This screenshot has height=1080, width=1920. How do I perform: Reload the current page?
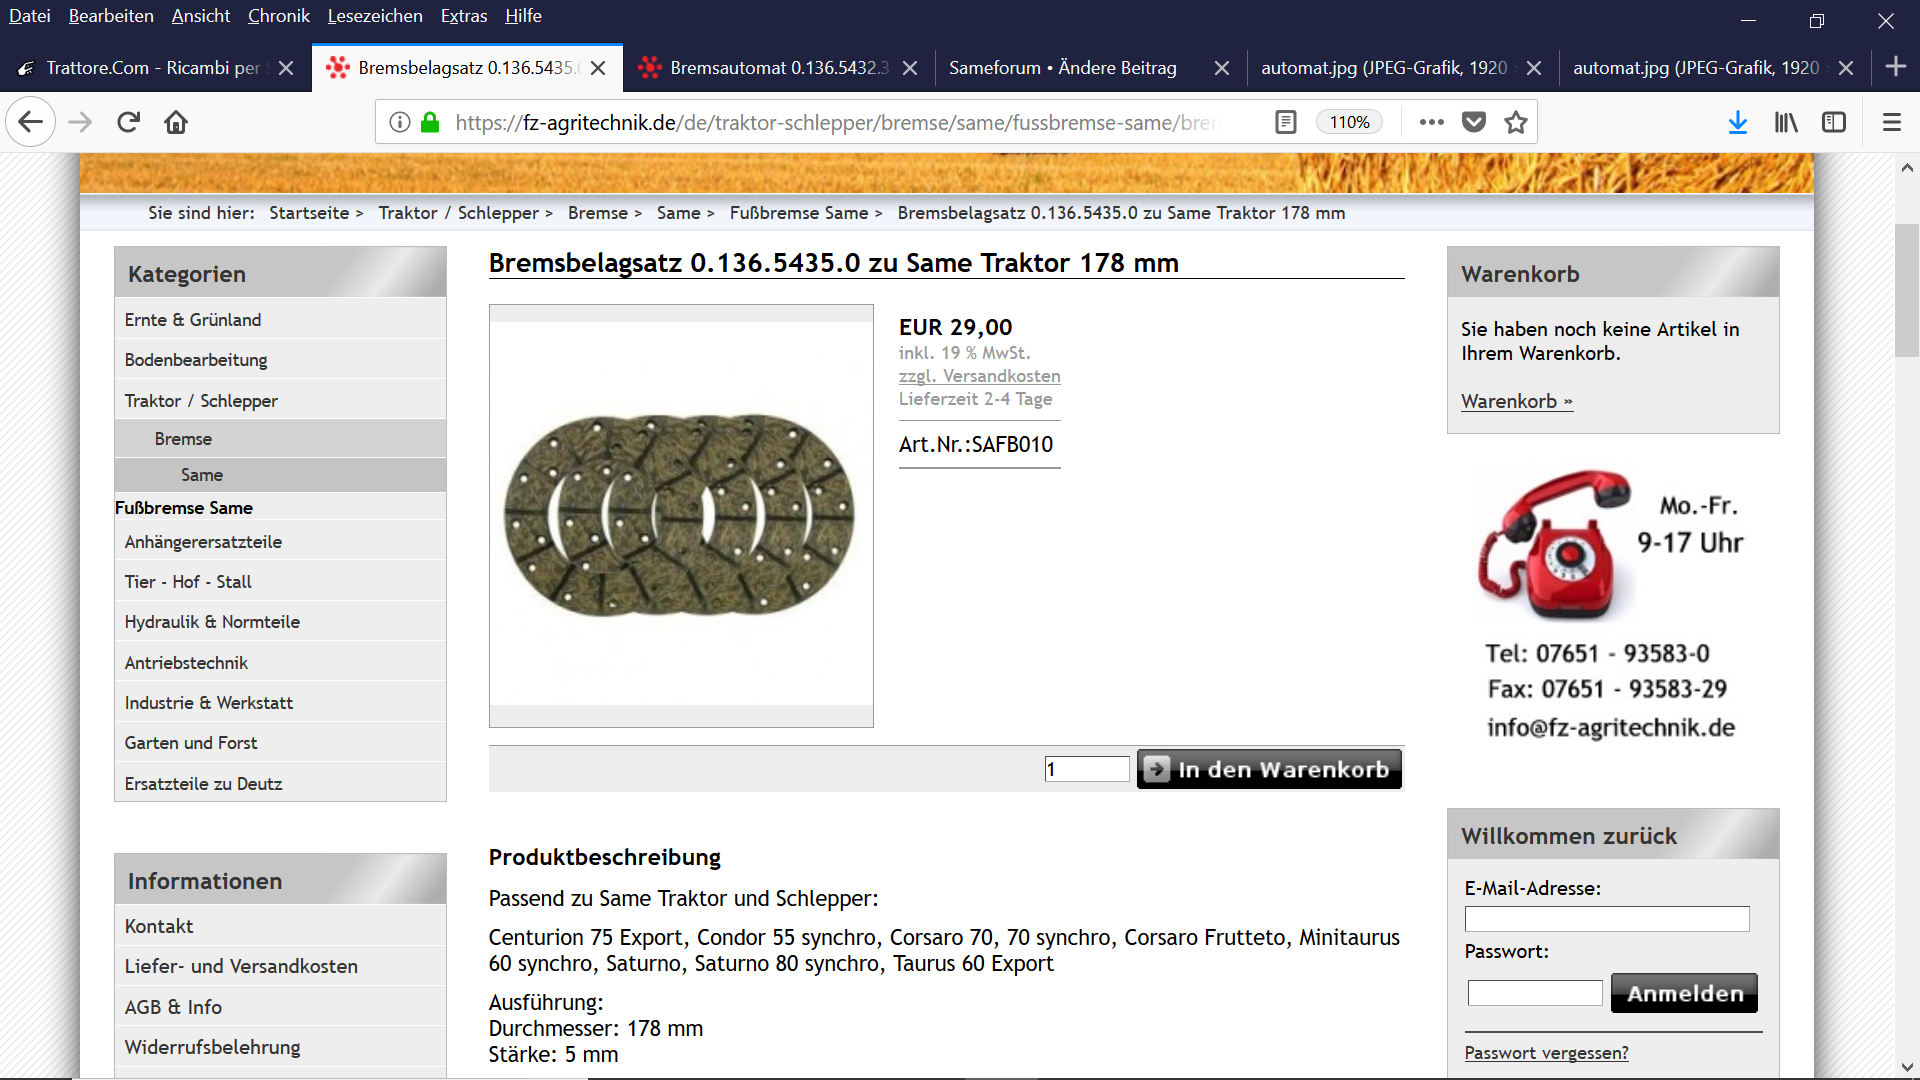[x=128, y=122]
